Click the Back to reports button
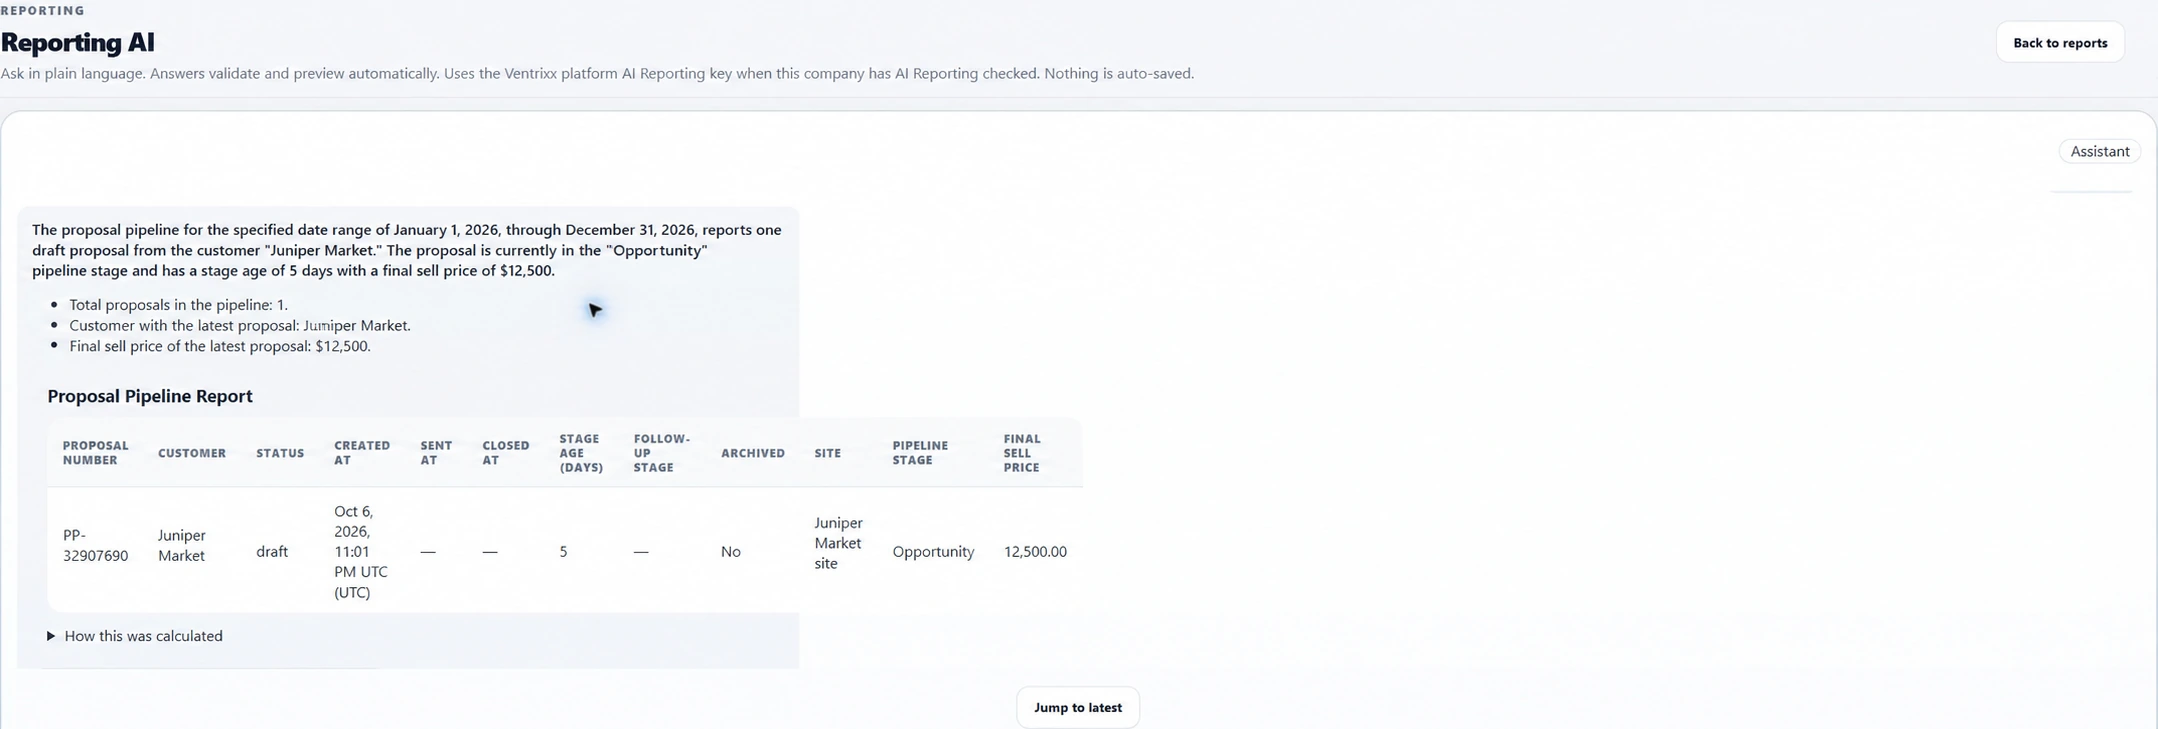The width and height of the screenshot is (2158, 729). pyautogui.click(x=2059, y=42)
